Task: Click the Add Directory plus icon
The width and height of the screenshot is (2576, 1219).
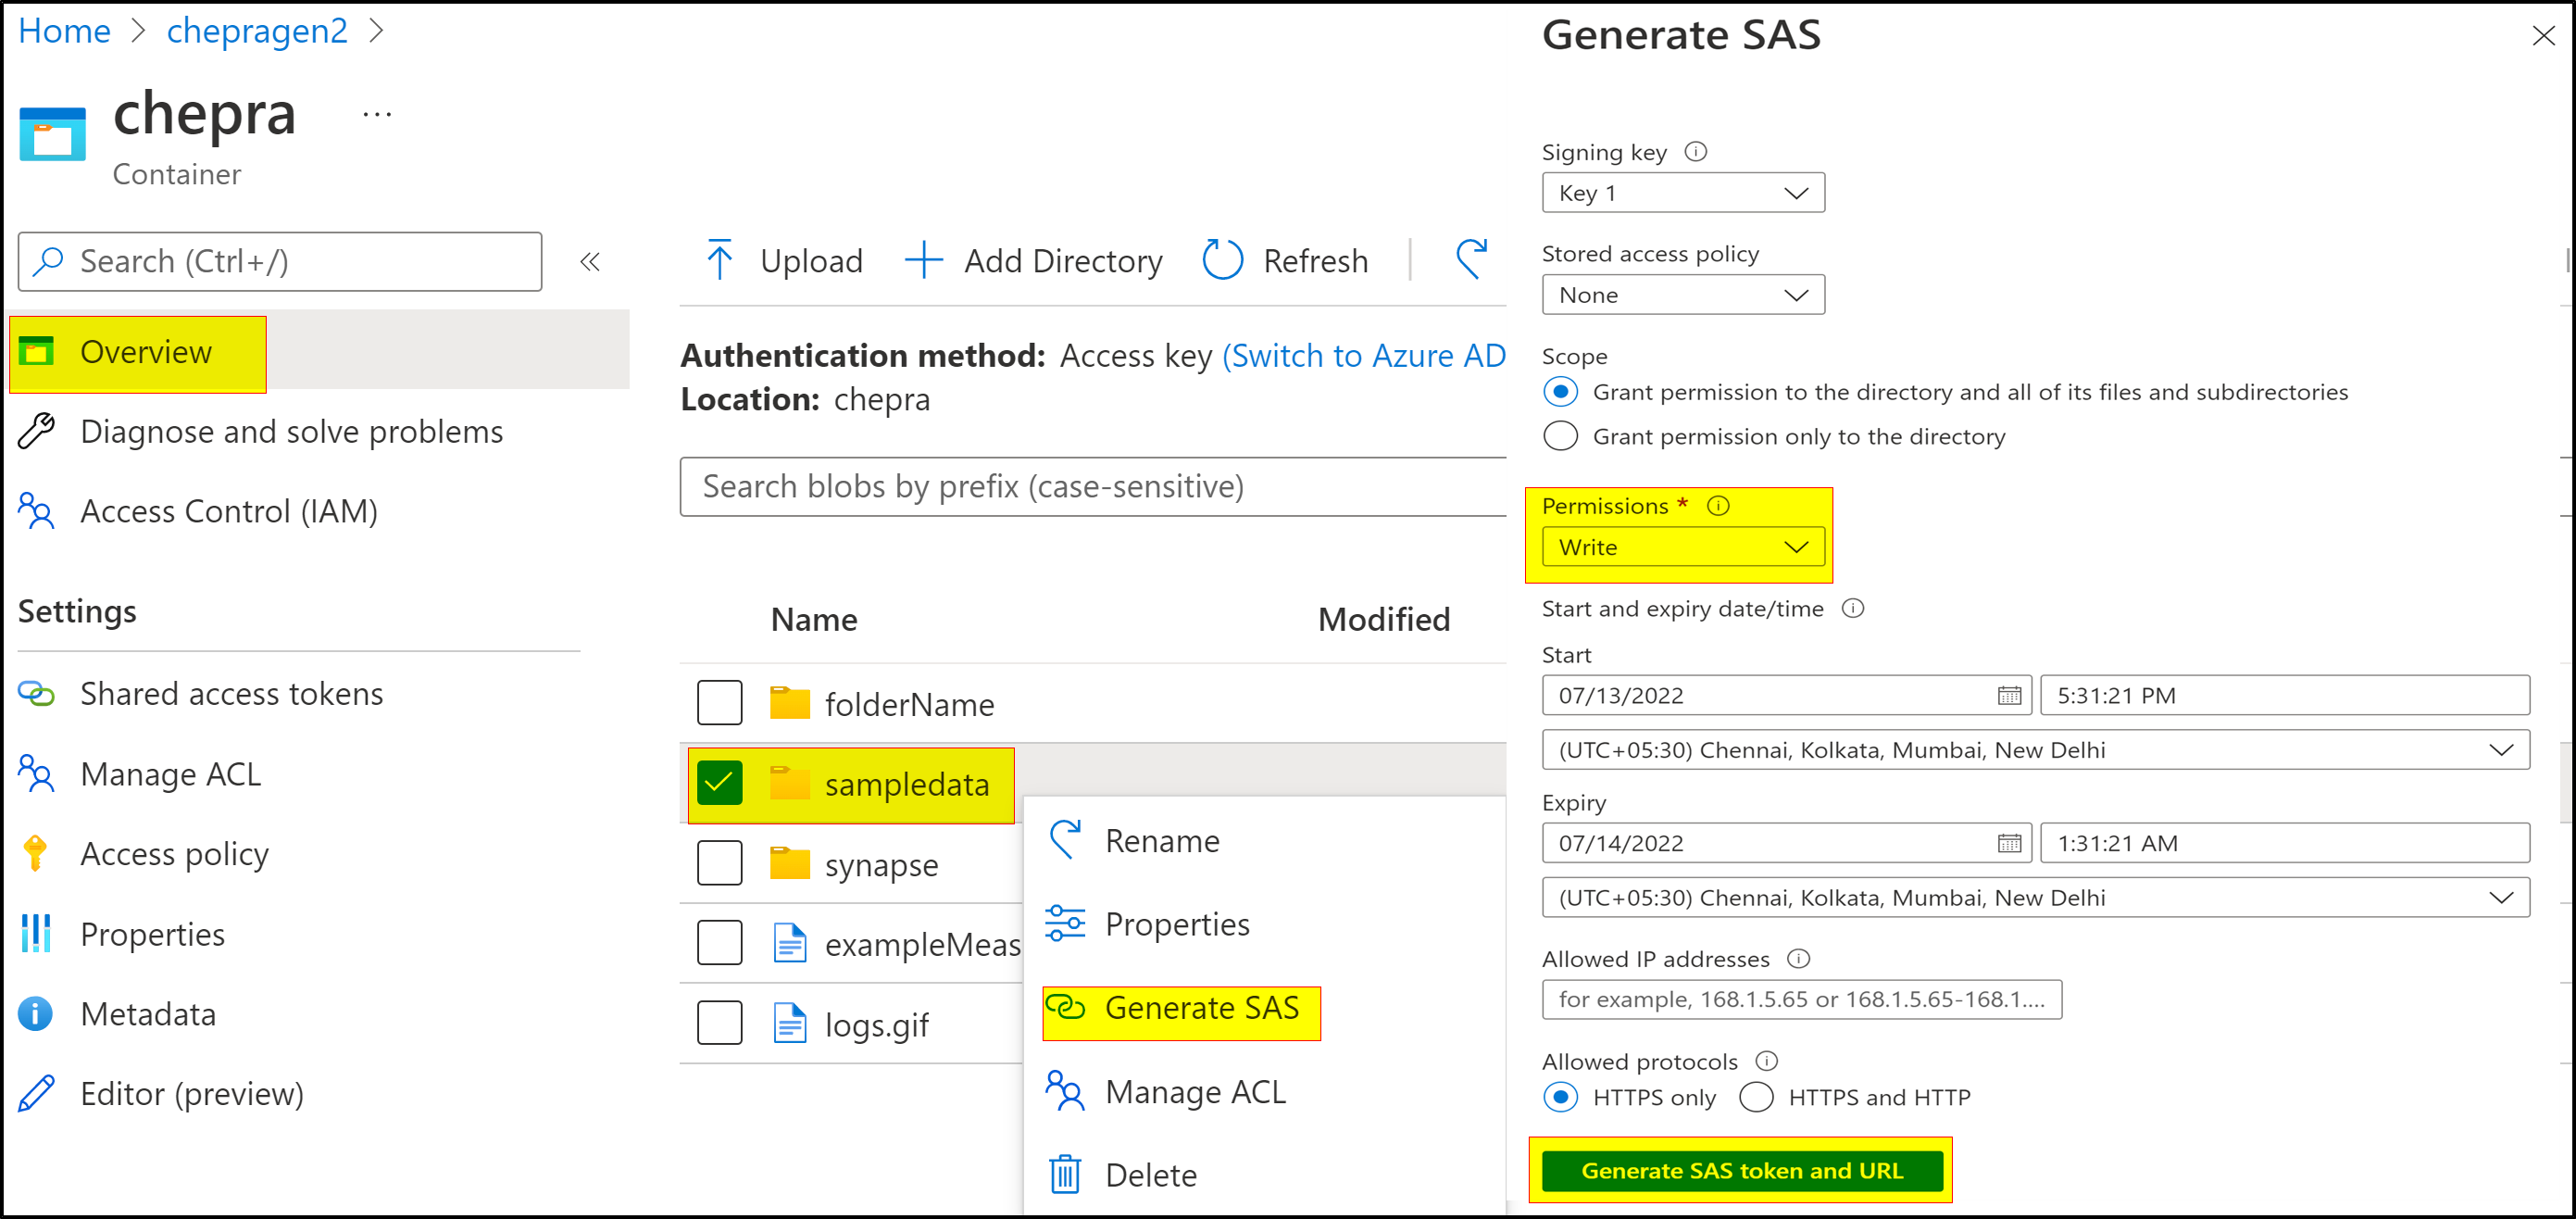Action: pyautogui.click(x=924, y=260)
